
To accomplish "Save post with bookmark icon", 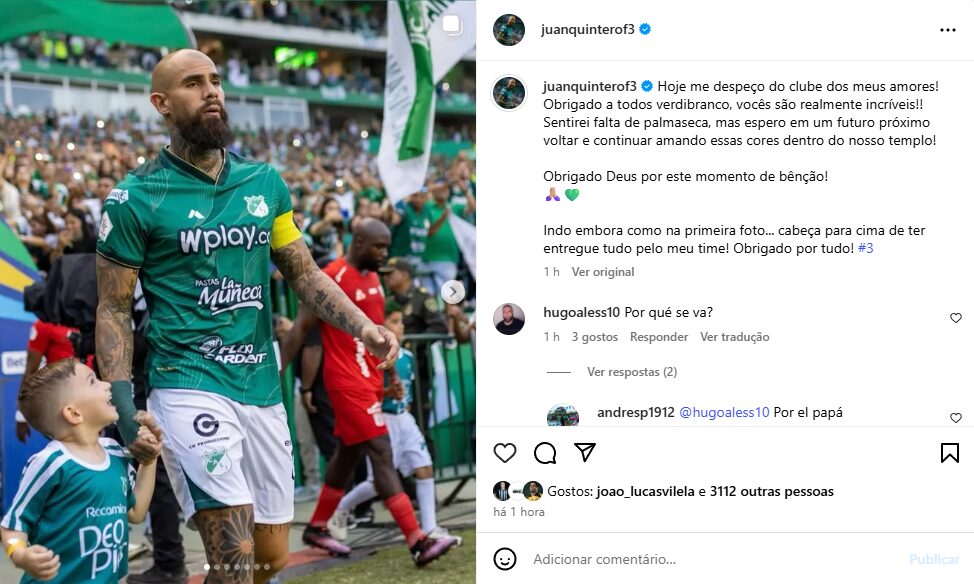I will coord(950,453).
